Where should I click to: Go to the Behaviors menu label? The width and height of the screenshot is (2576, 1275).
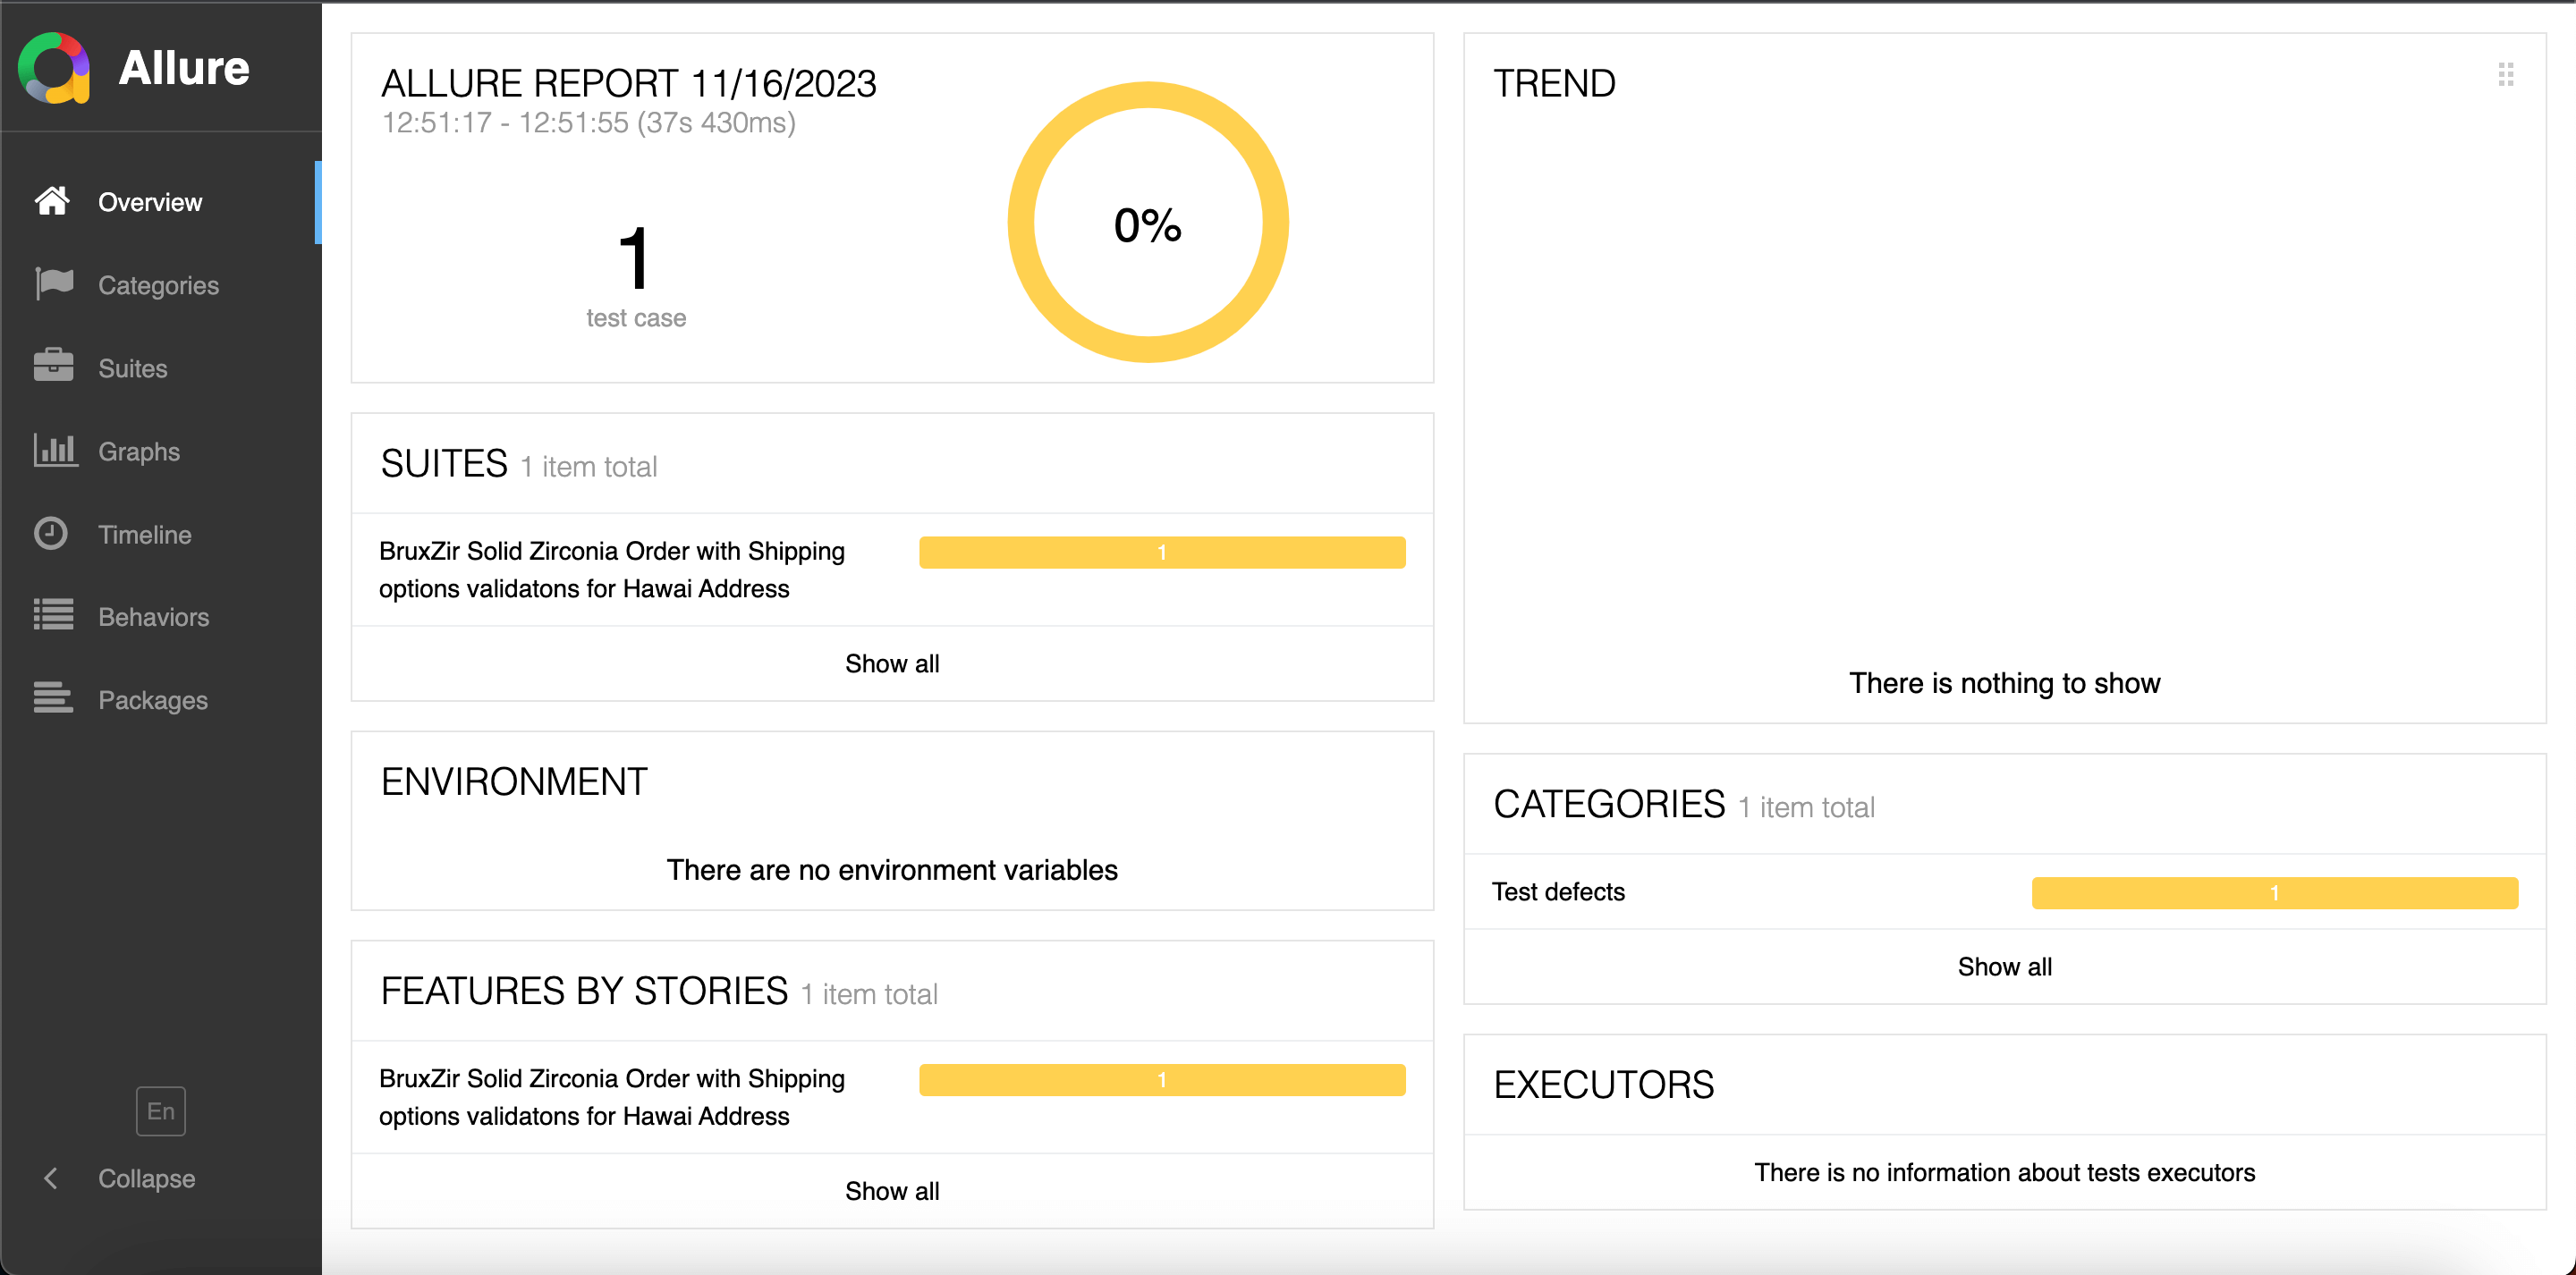click(154, 617)
